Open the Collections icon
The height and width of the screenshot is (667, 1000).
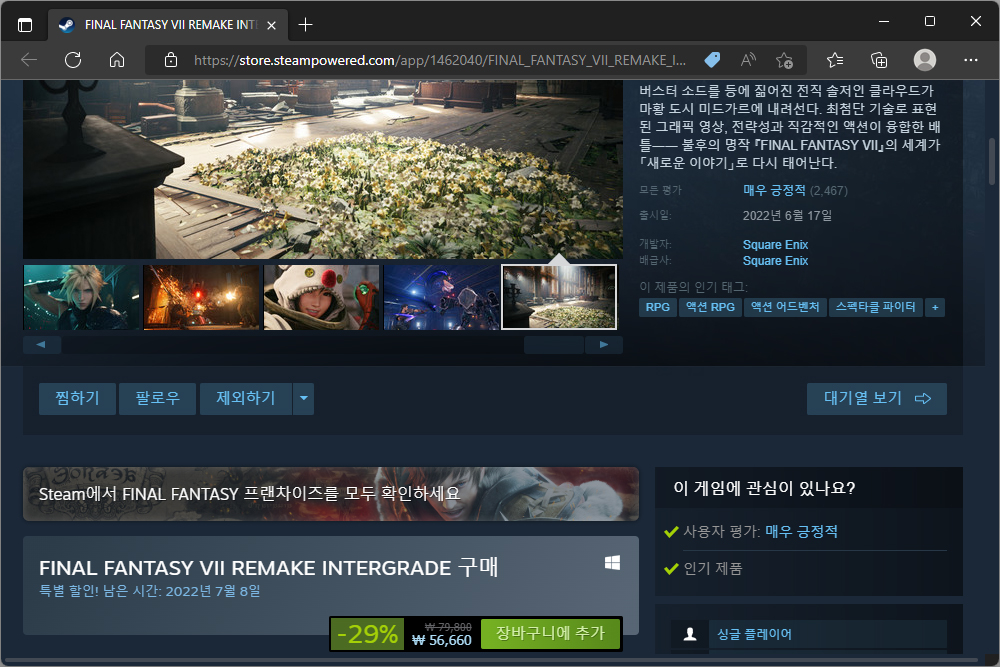[x=879, y=60]
